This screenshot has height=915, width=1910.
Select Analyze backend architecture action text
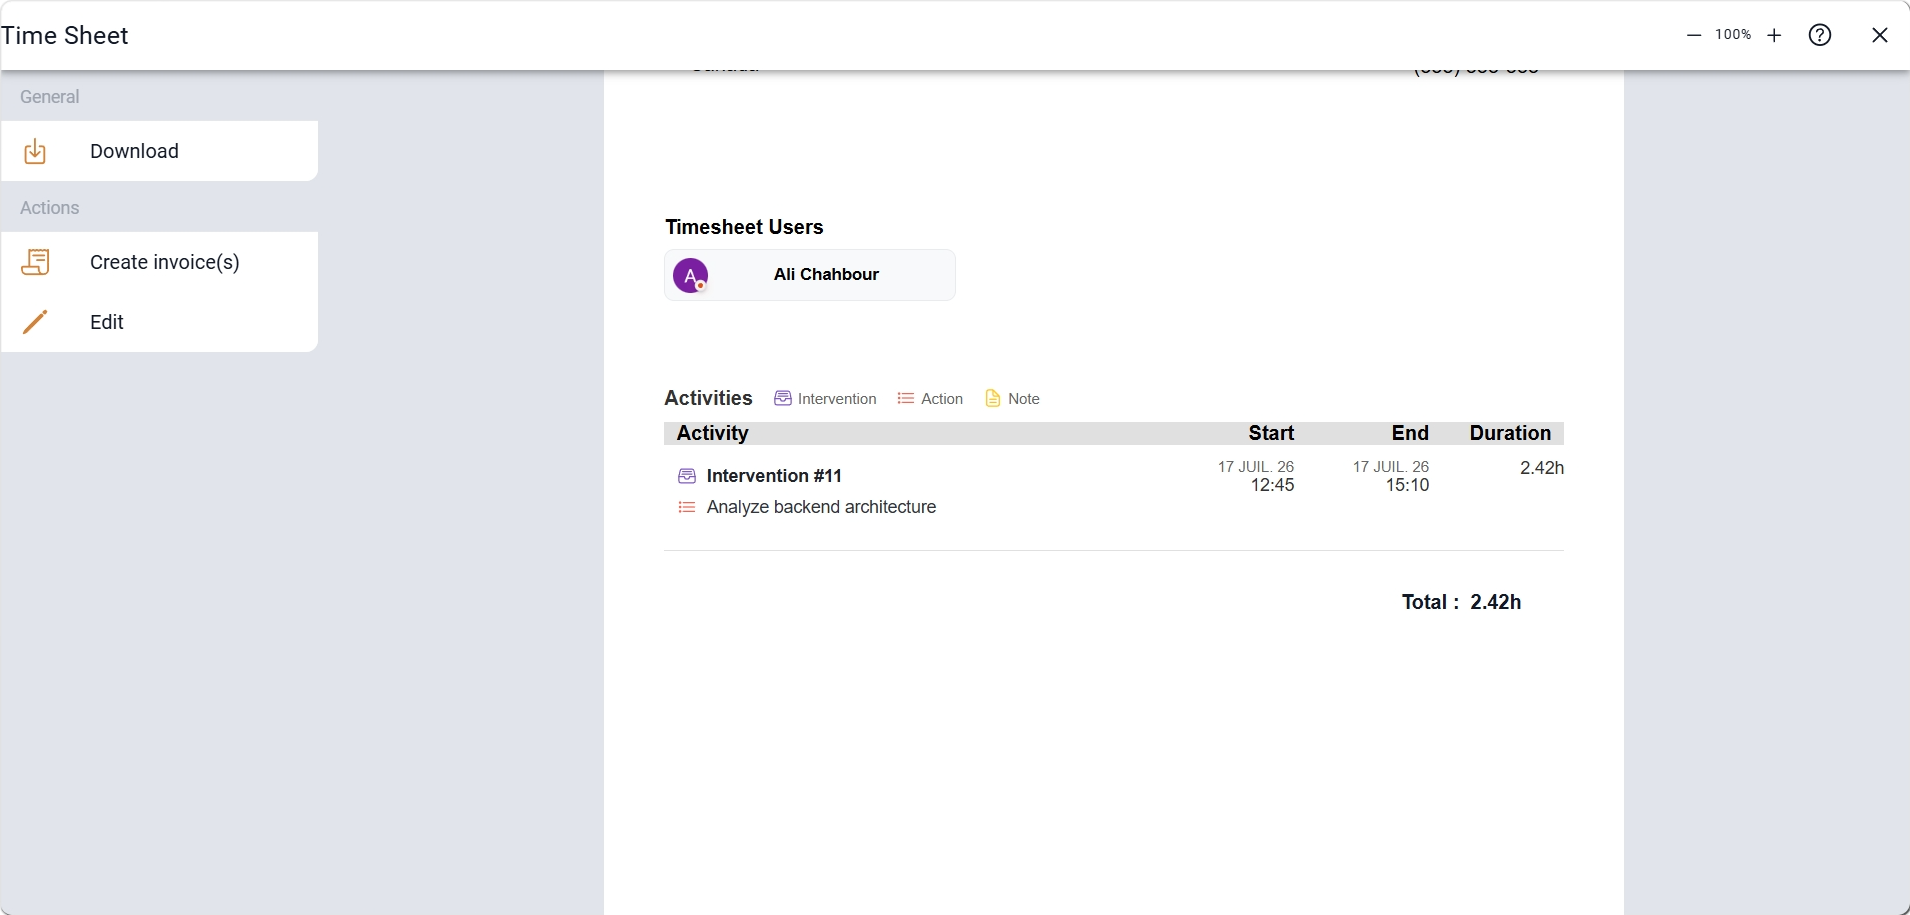(821, 507)
